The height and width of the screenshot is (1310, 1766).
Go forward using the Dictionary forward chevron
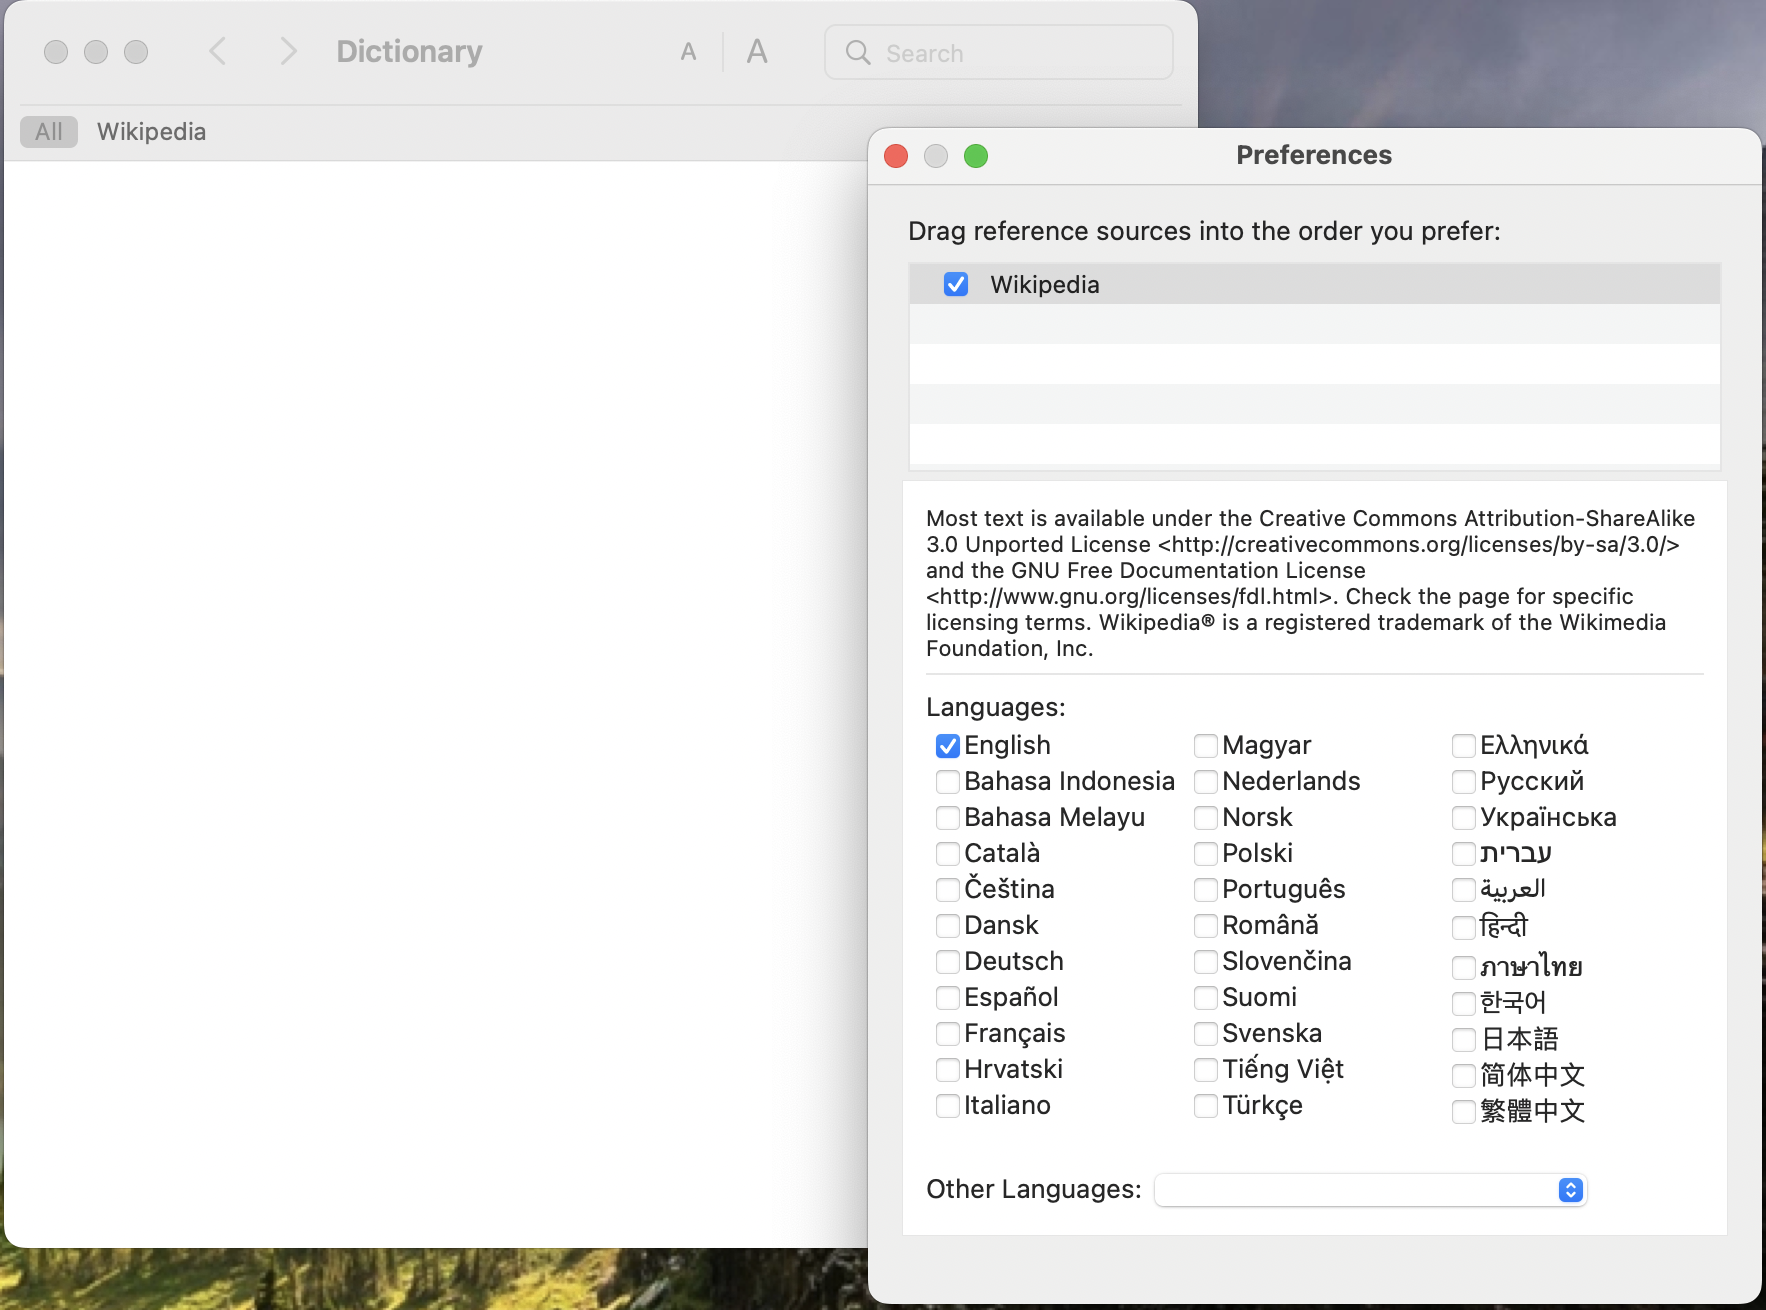tap(288, 51)
